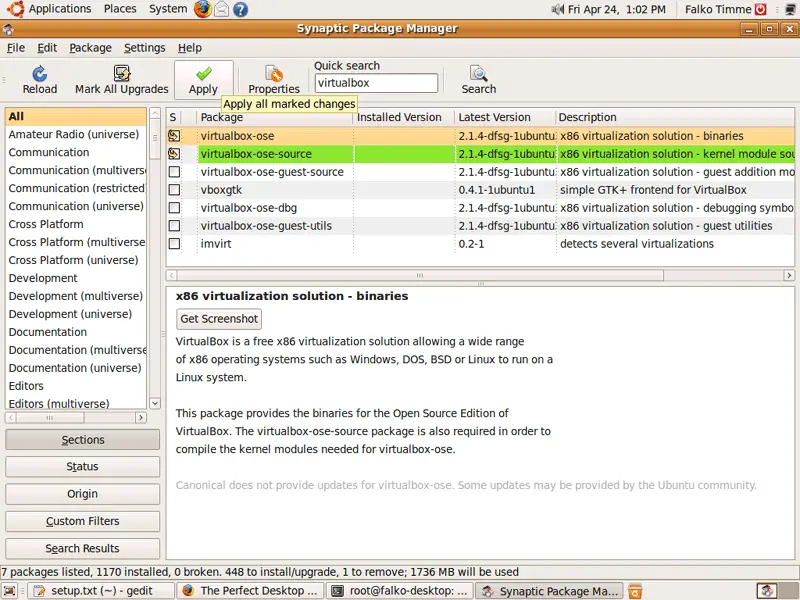Mark the imvirt package checkbox
The image size is (800, 600).
tap(174, 243)
